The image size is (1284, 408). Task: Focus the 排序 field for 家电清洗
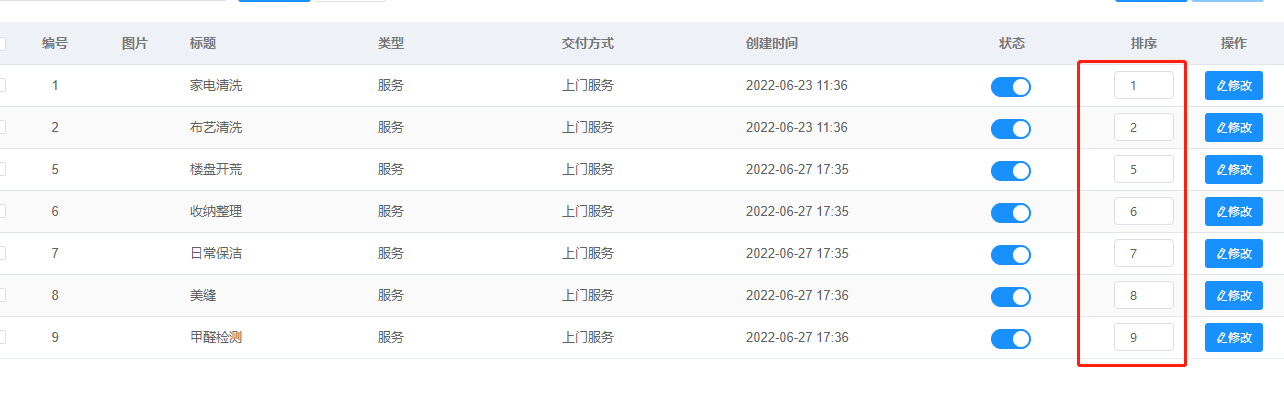click(x=1144, y=86)
